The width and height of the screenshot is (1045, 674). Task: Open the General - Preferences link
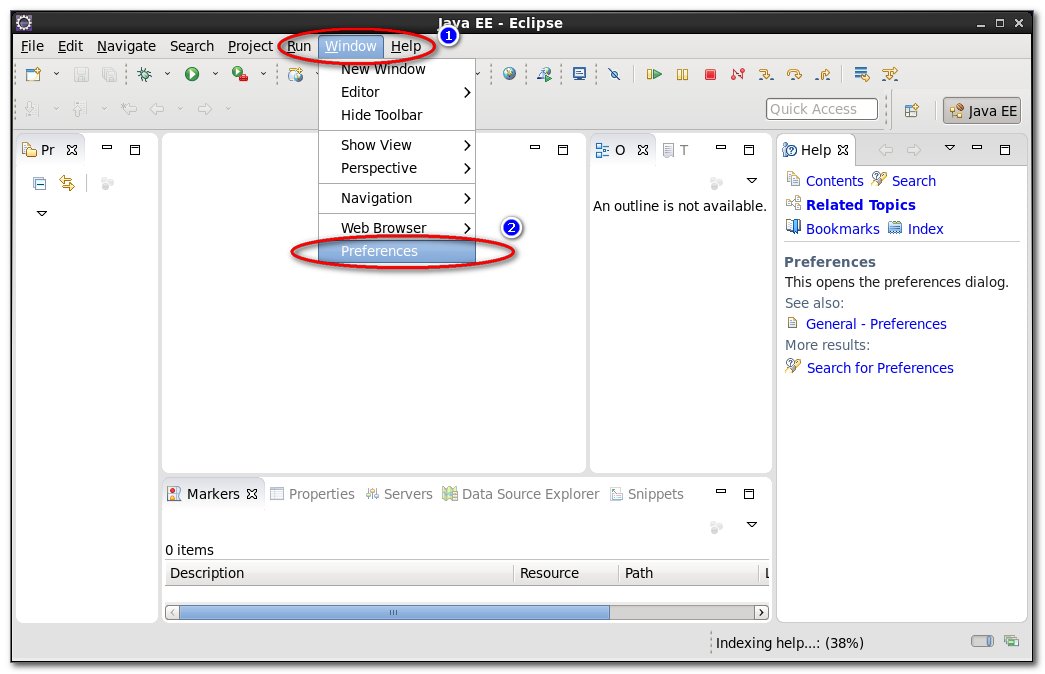(x=876, y=324)
